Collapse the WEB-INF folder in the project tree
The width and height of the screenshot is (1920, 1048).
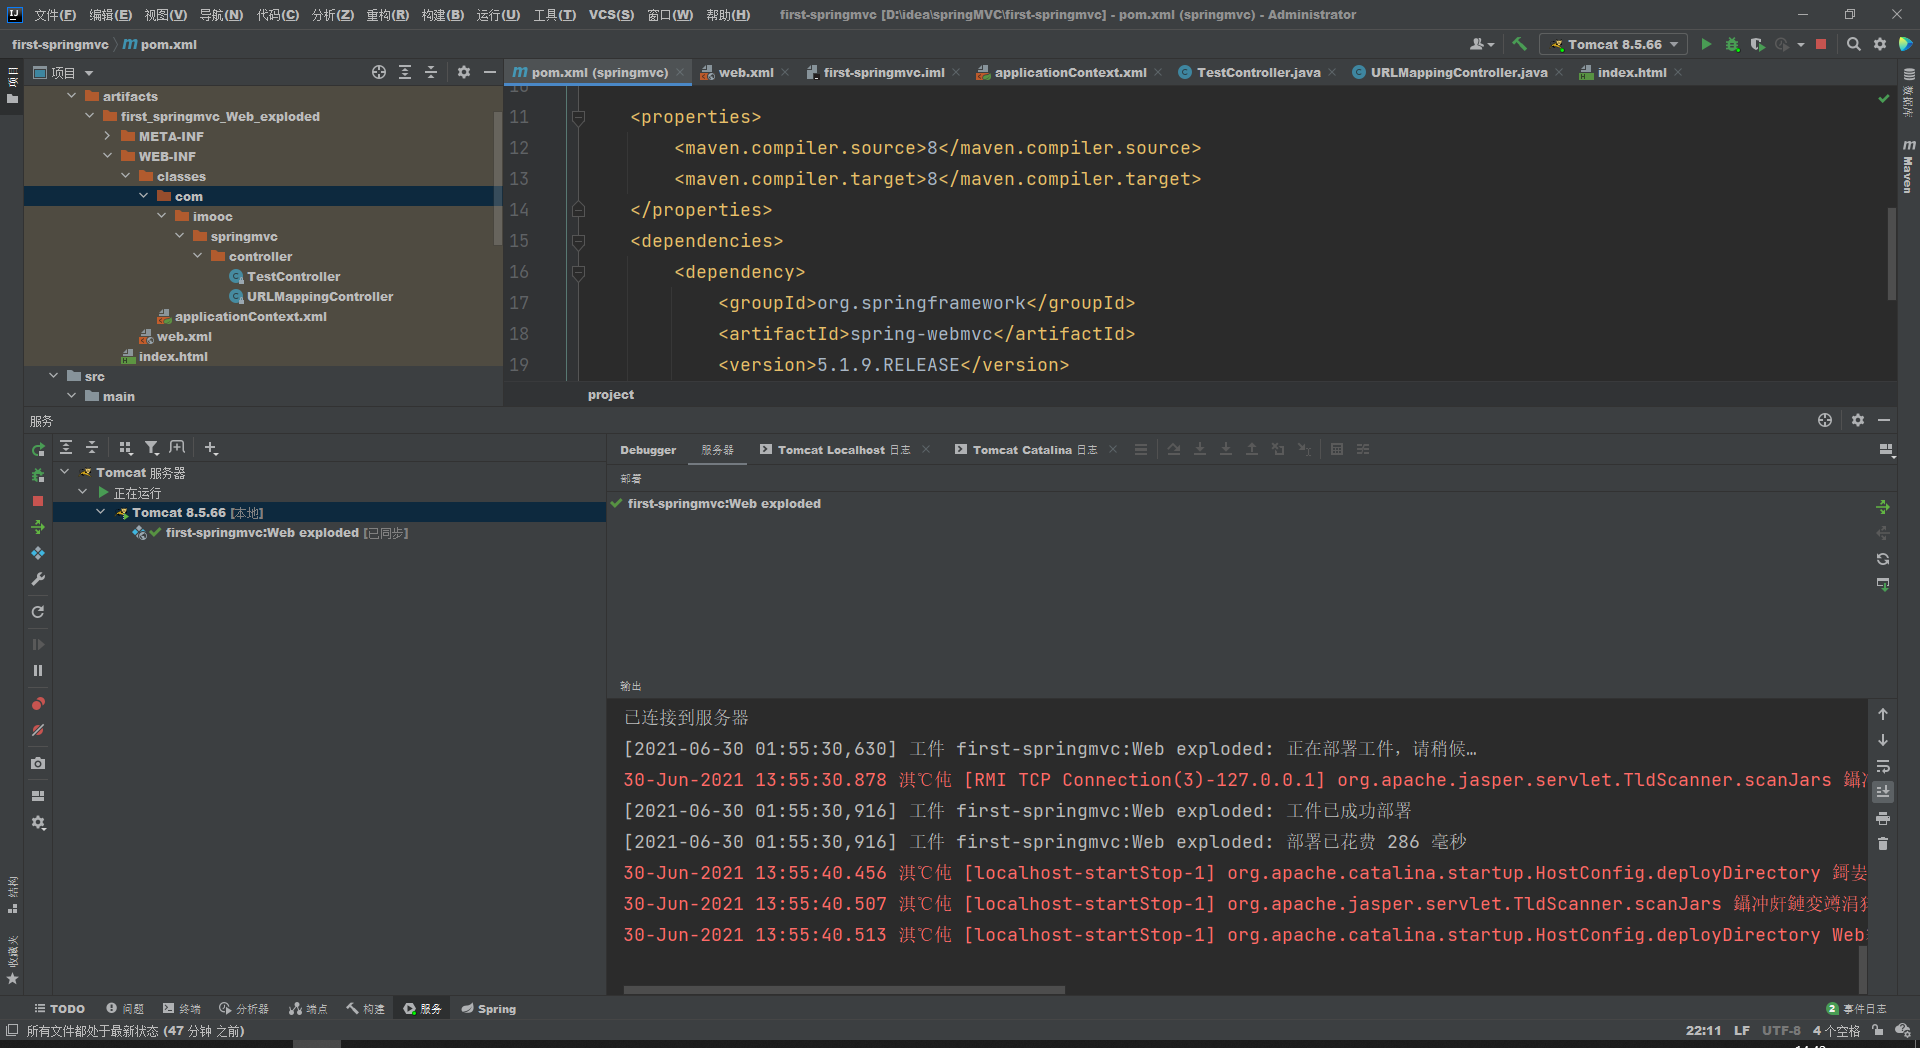(108, 156)
